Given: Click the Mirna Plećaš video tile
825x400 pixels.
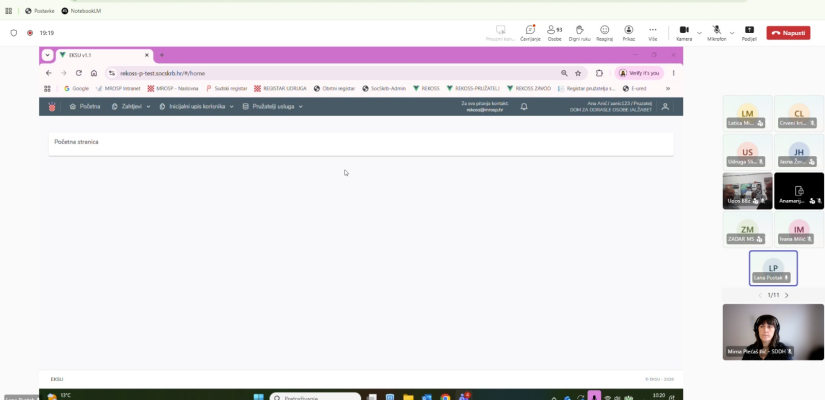Looking at the screenshot, I should (773, 332).
